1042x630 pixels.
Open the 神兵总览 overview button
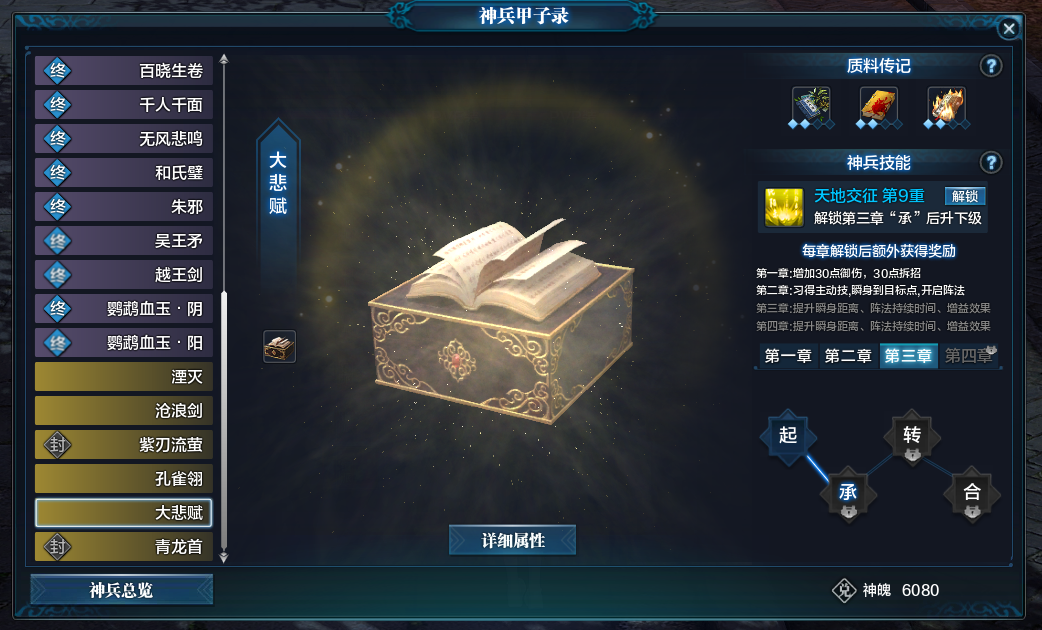tap(122, 590)
